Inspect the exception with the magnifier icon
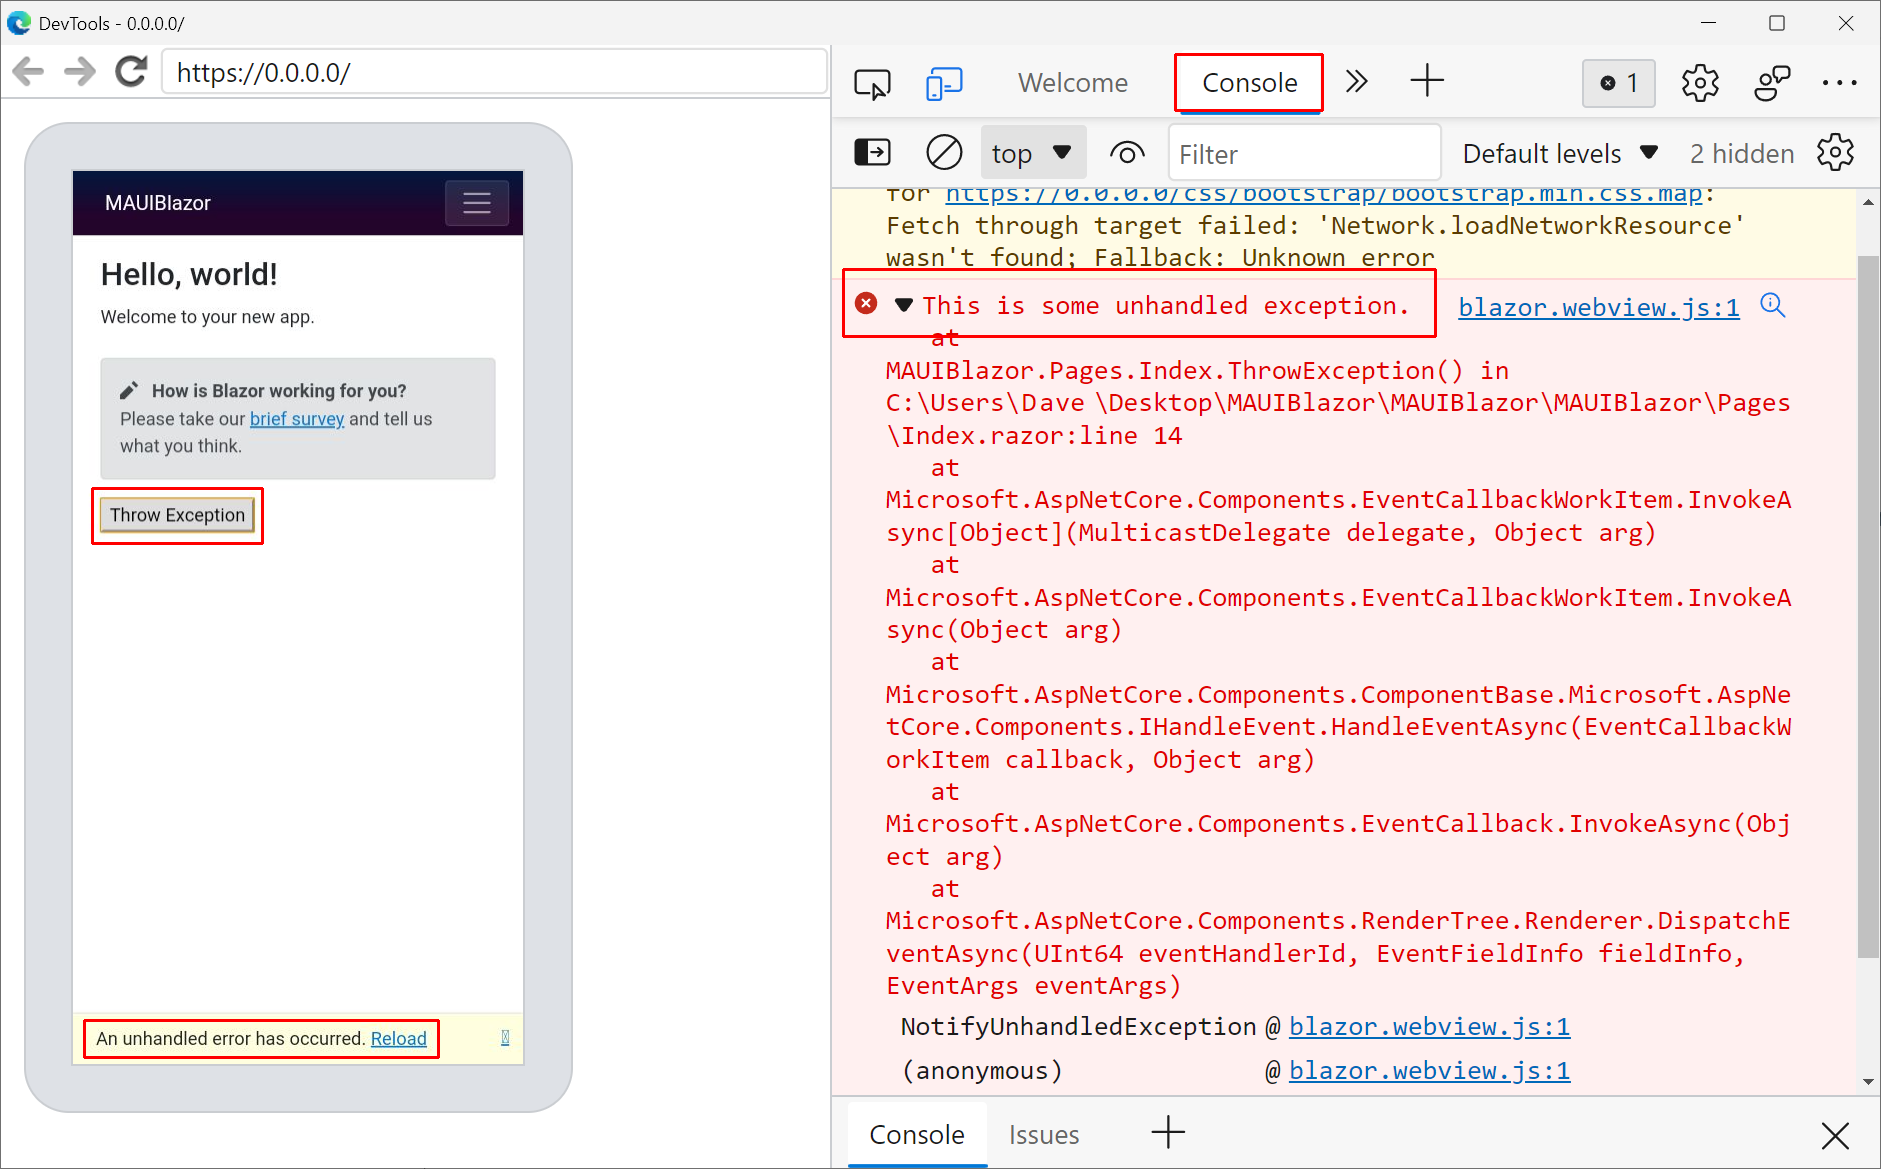 pos(1773,305)
